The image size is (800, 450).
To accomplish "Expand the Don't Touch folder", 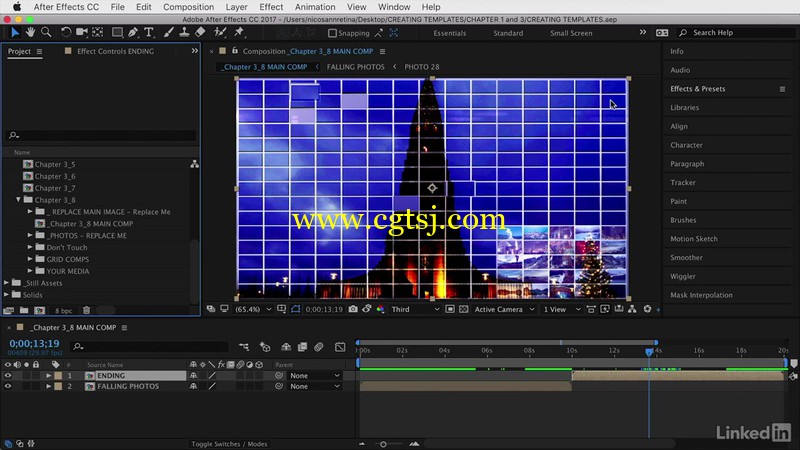I will point(30,247).
